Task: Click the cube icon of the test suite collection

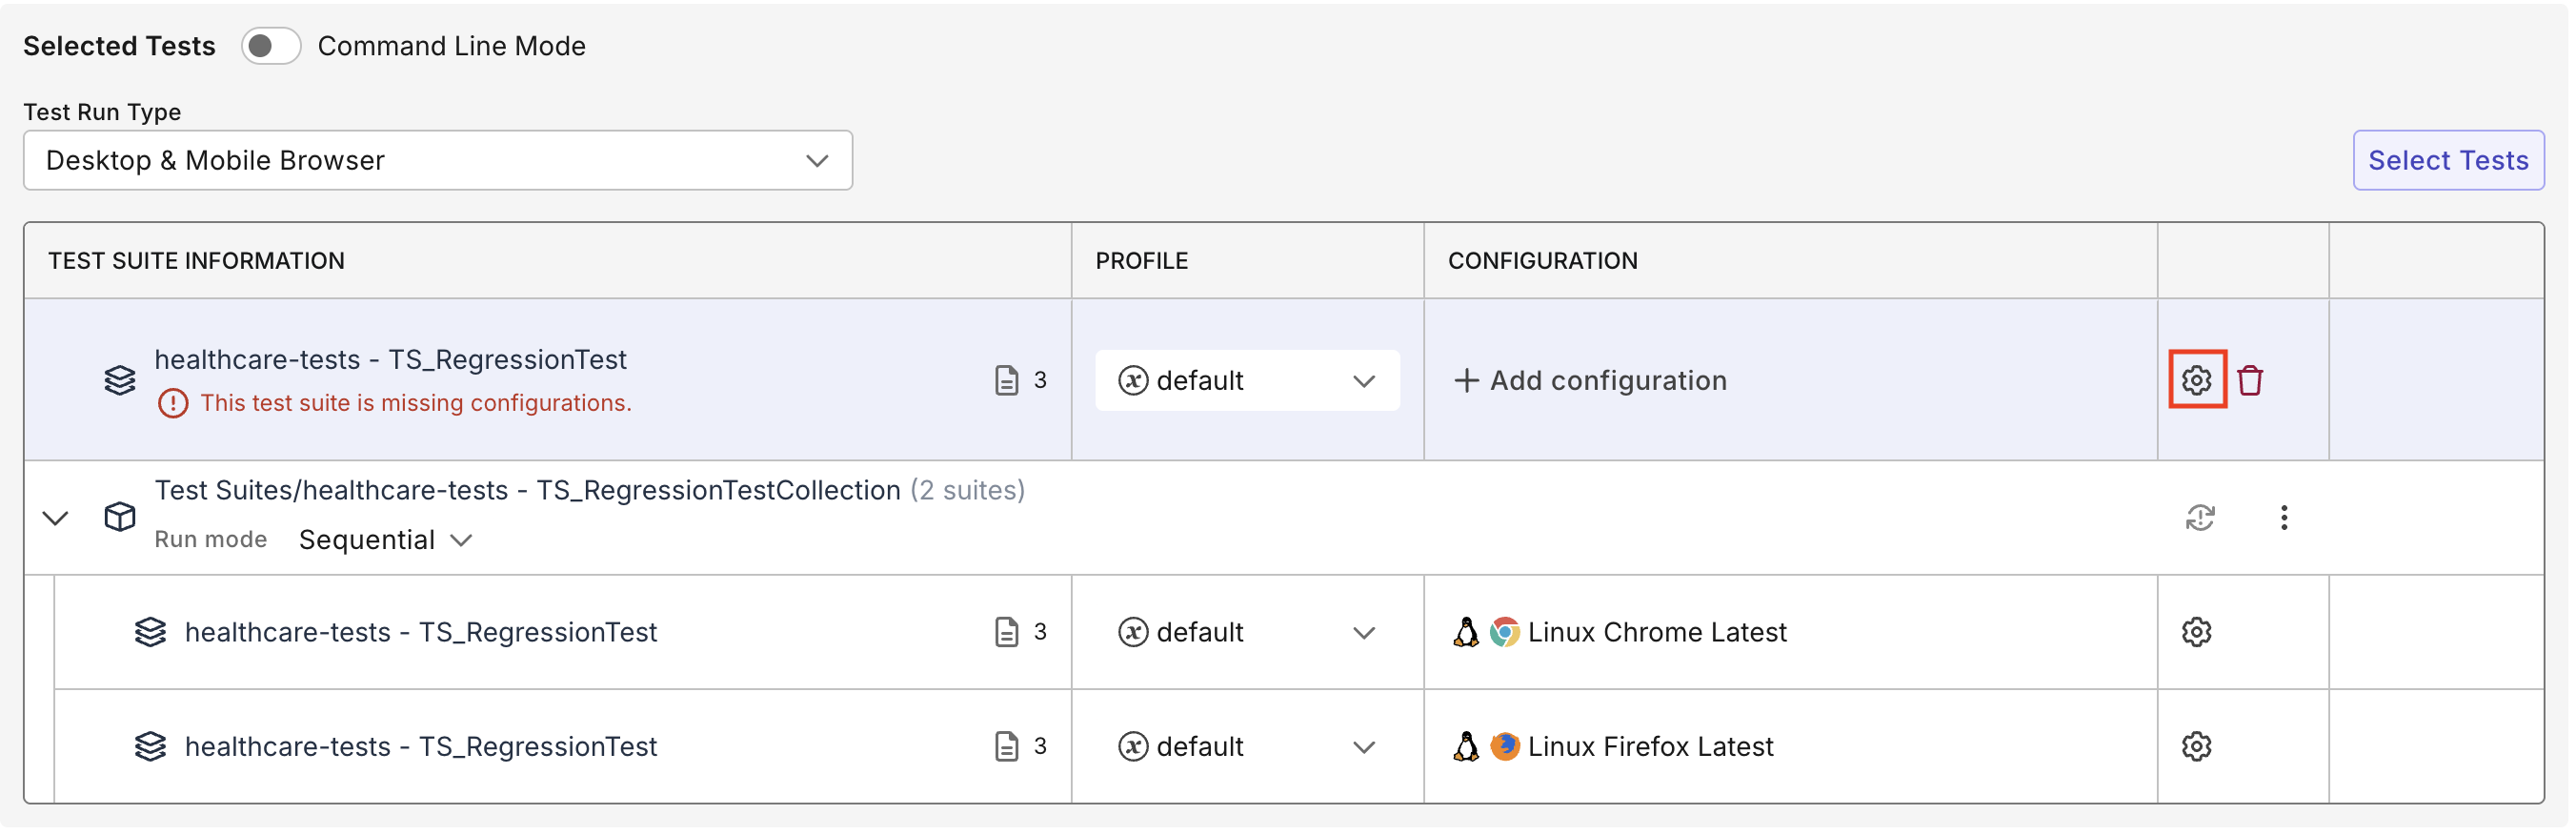Action: 120,517
